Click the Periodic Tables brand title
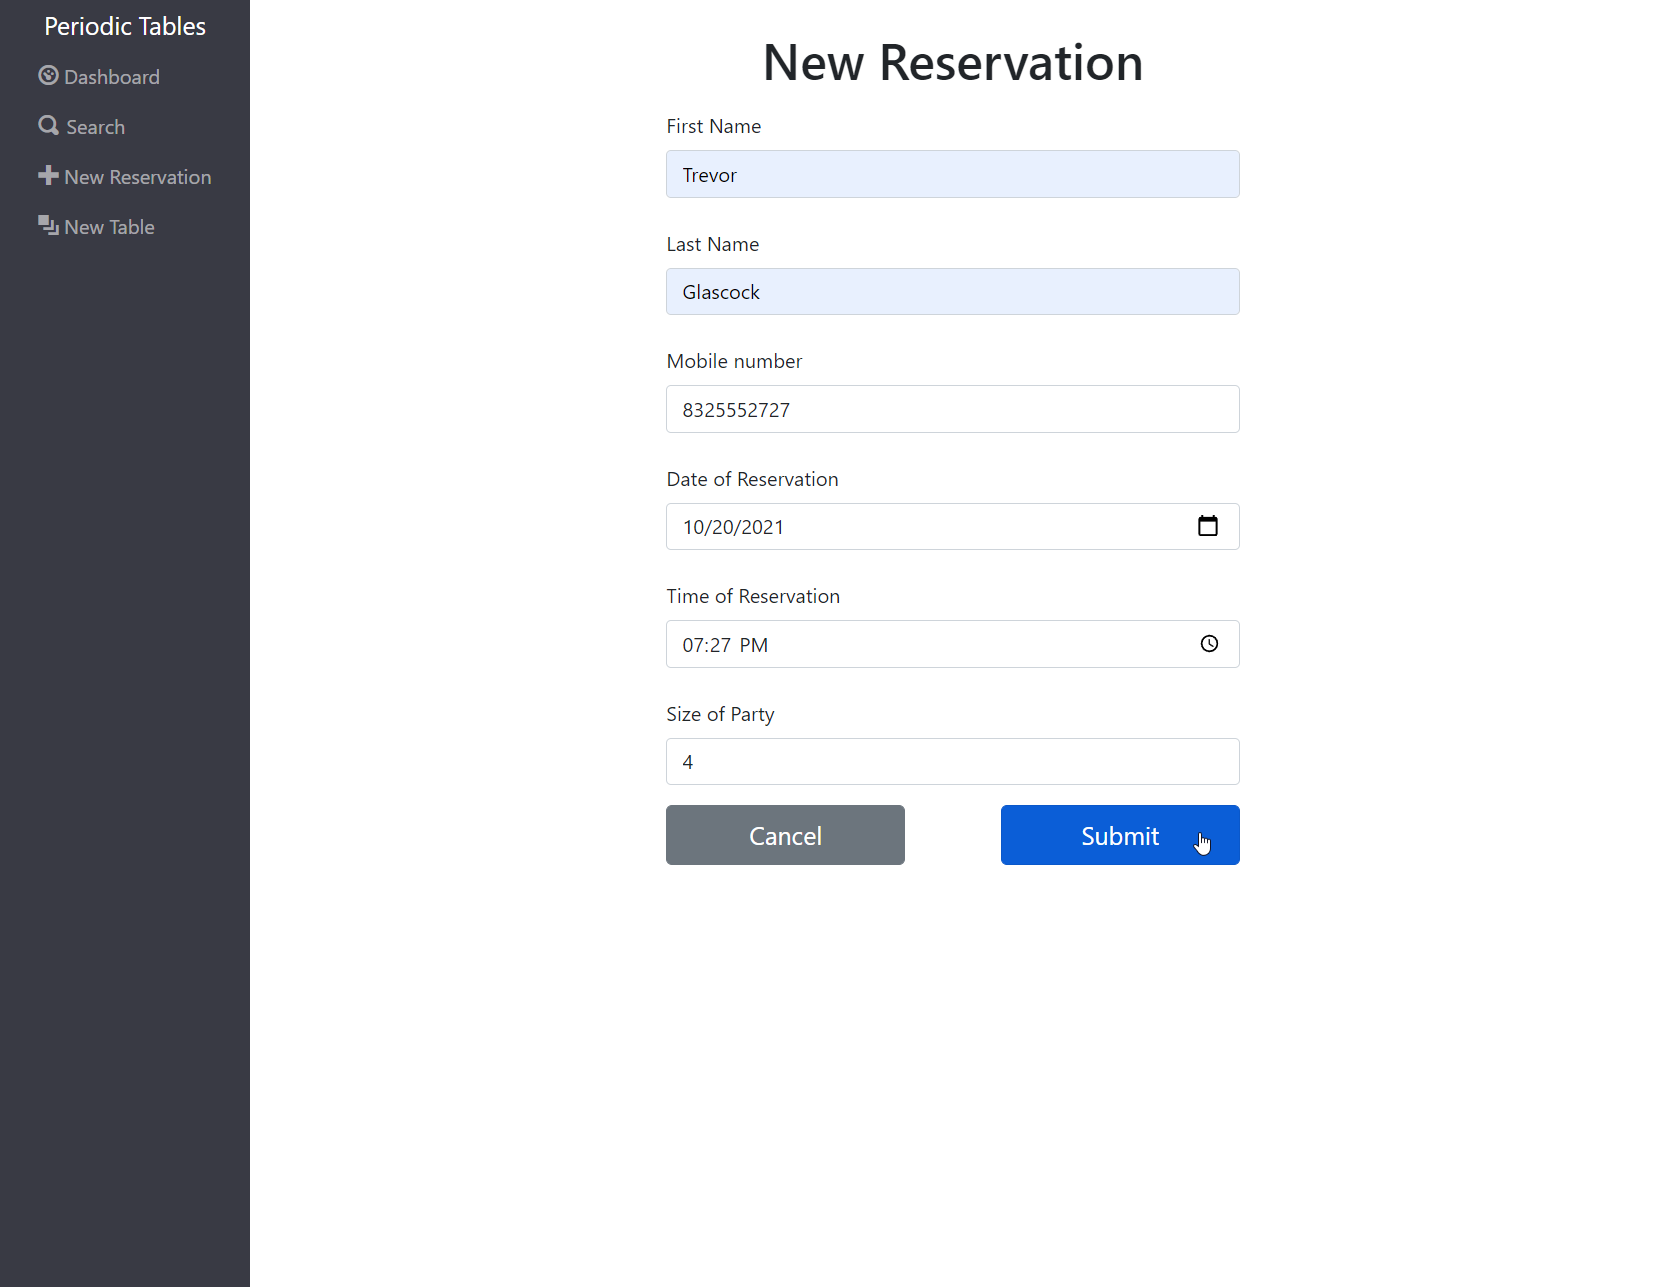 click(125, 26)
